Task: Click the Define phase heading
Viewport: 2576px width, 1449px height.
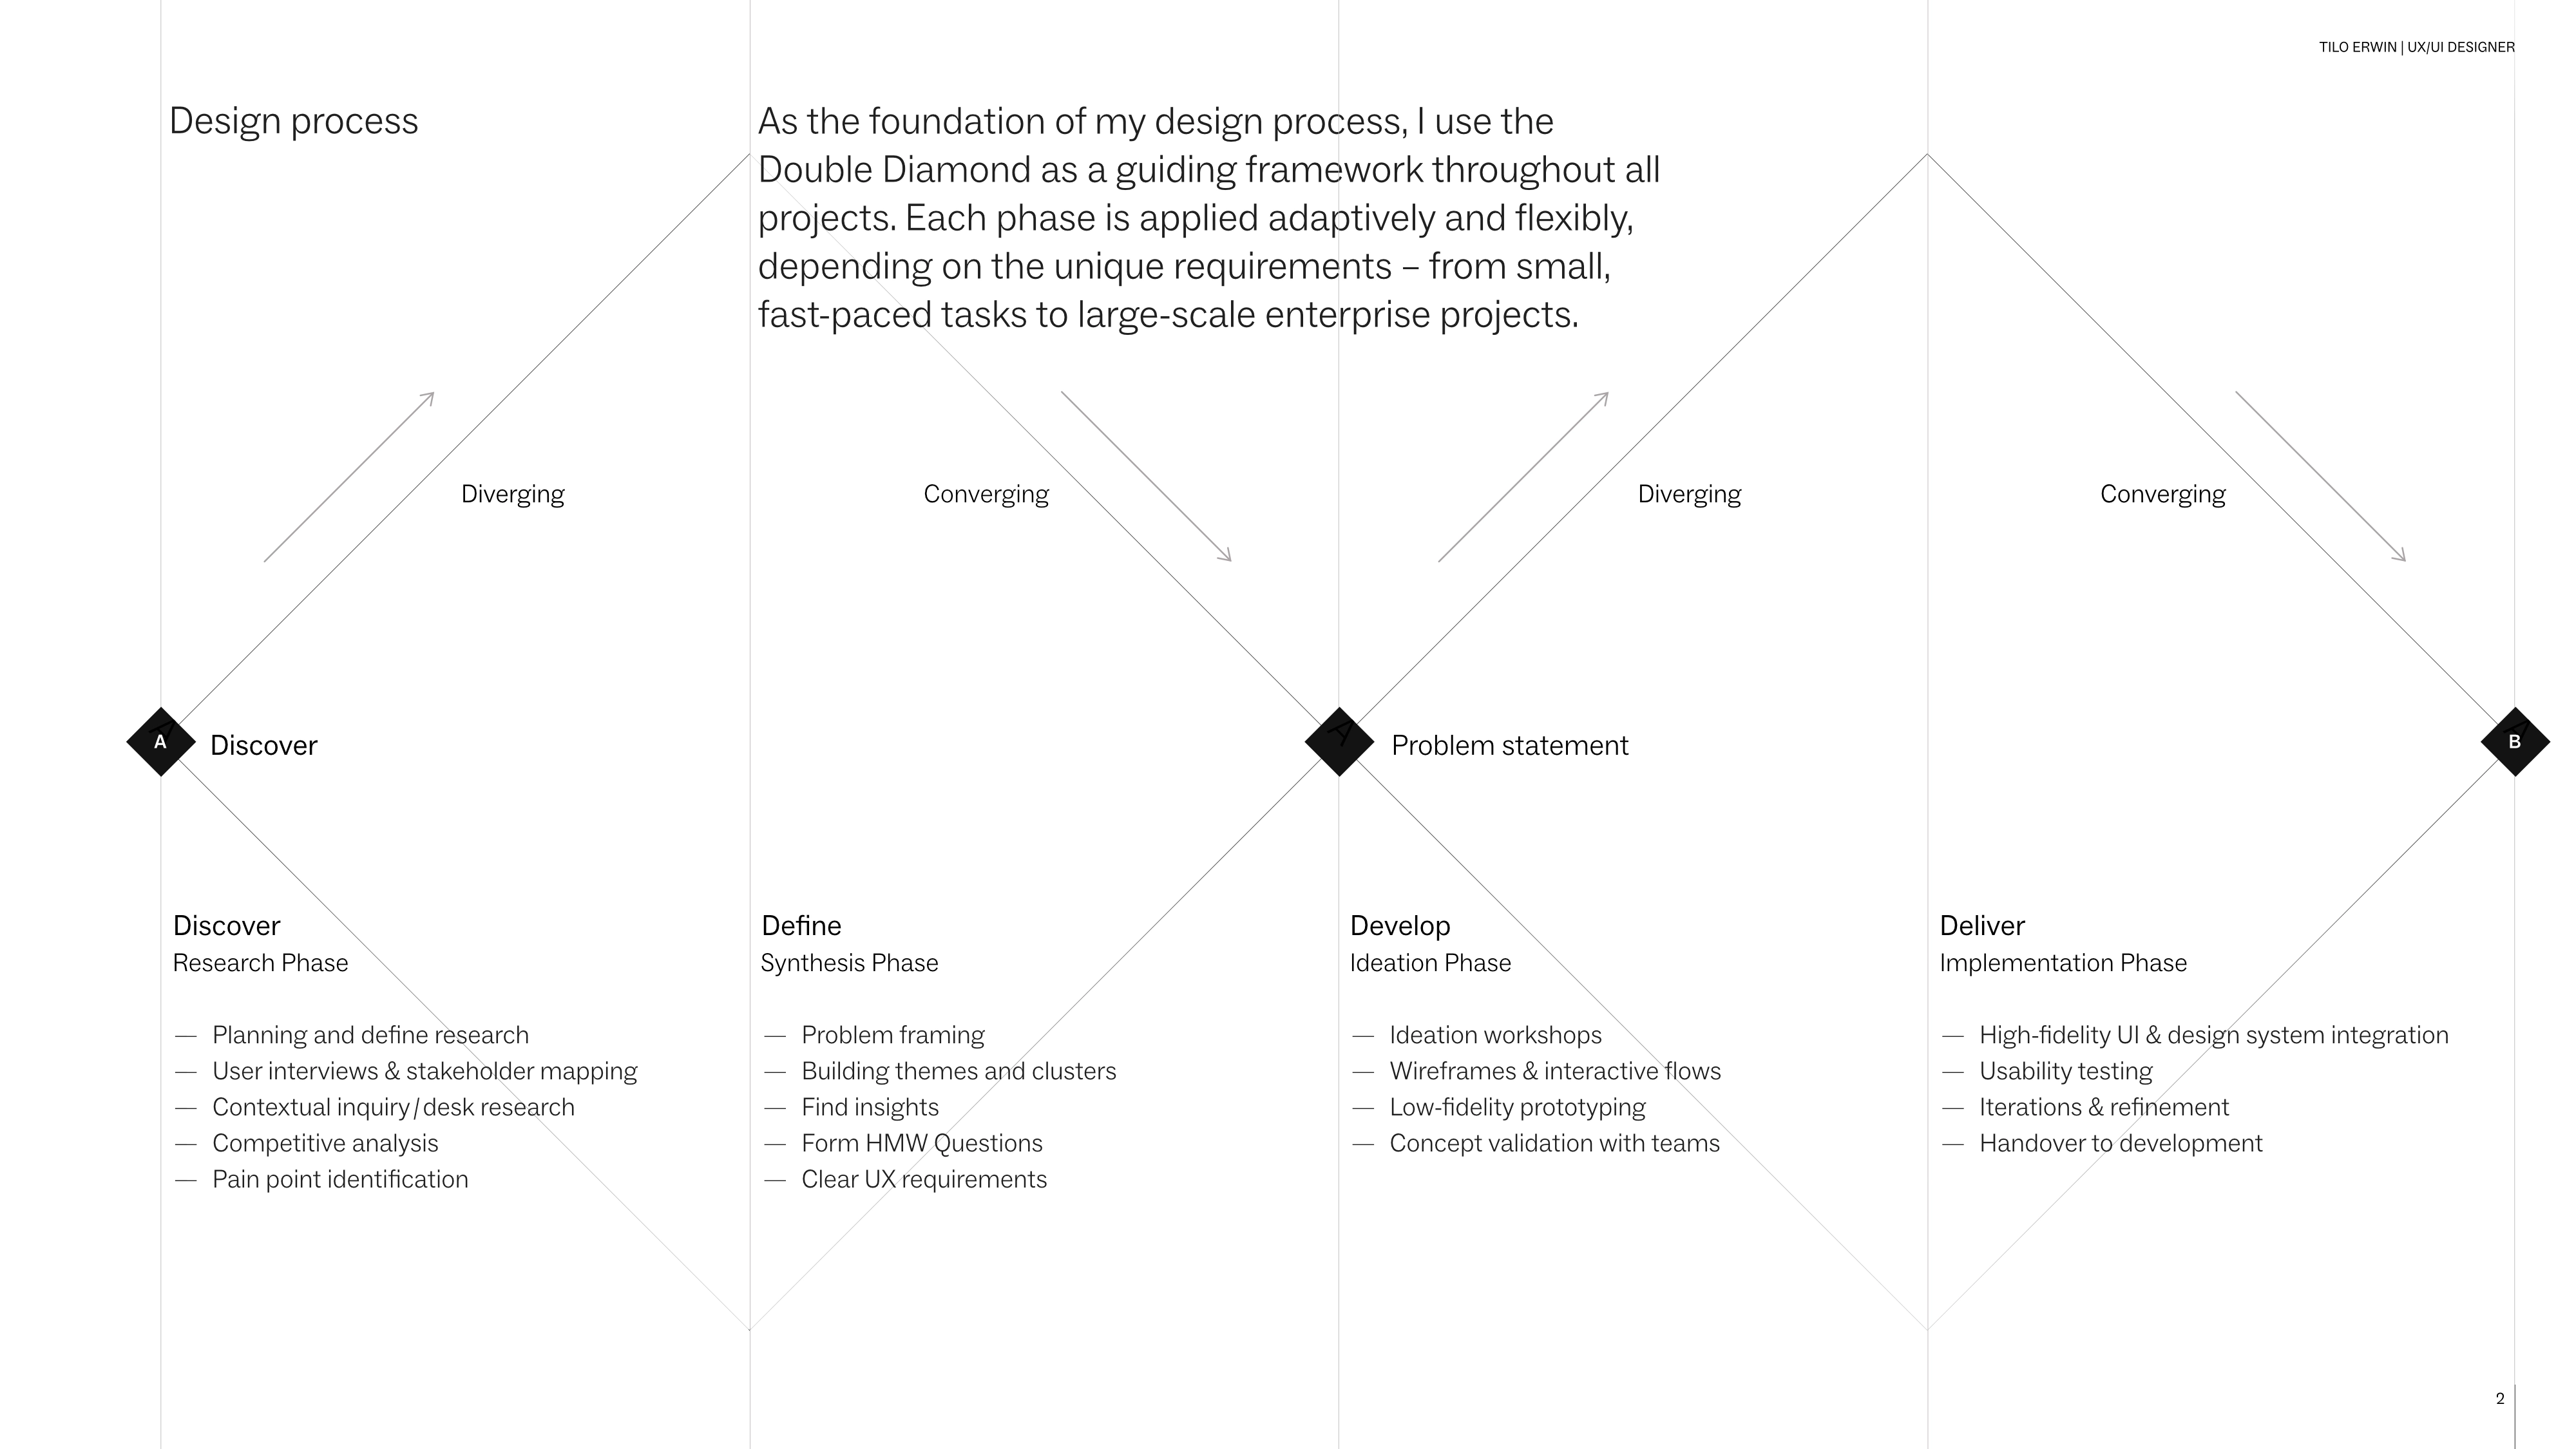Action: (x=801, y=926)
